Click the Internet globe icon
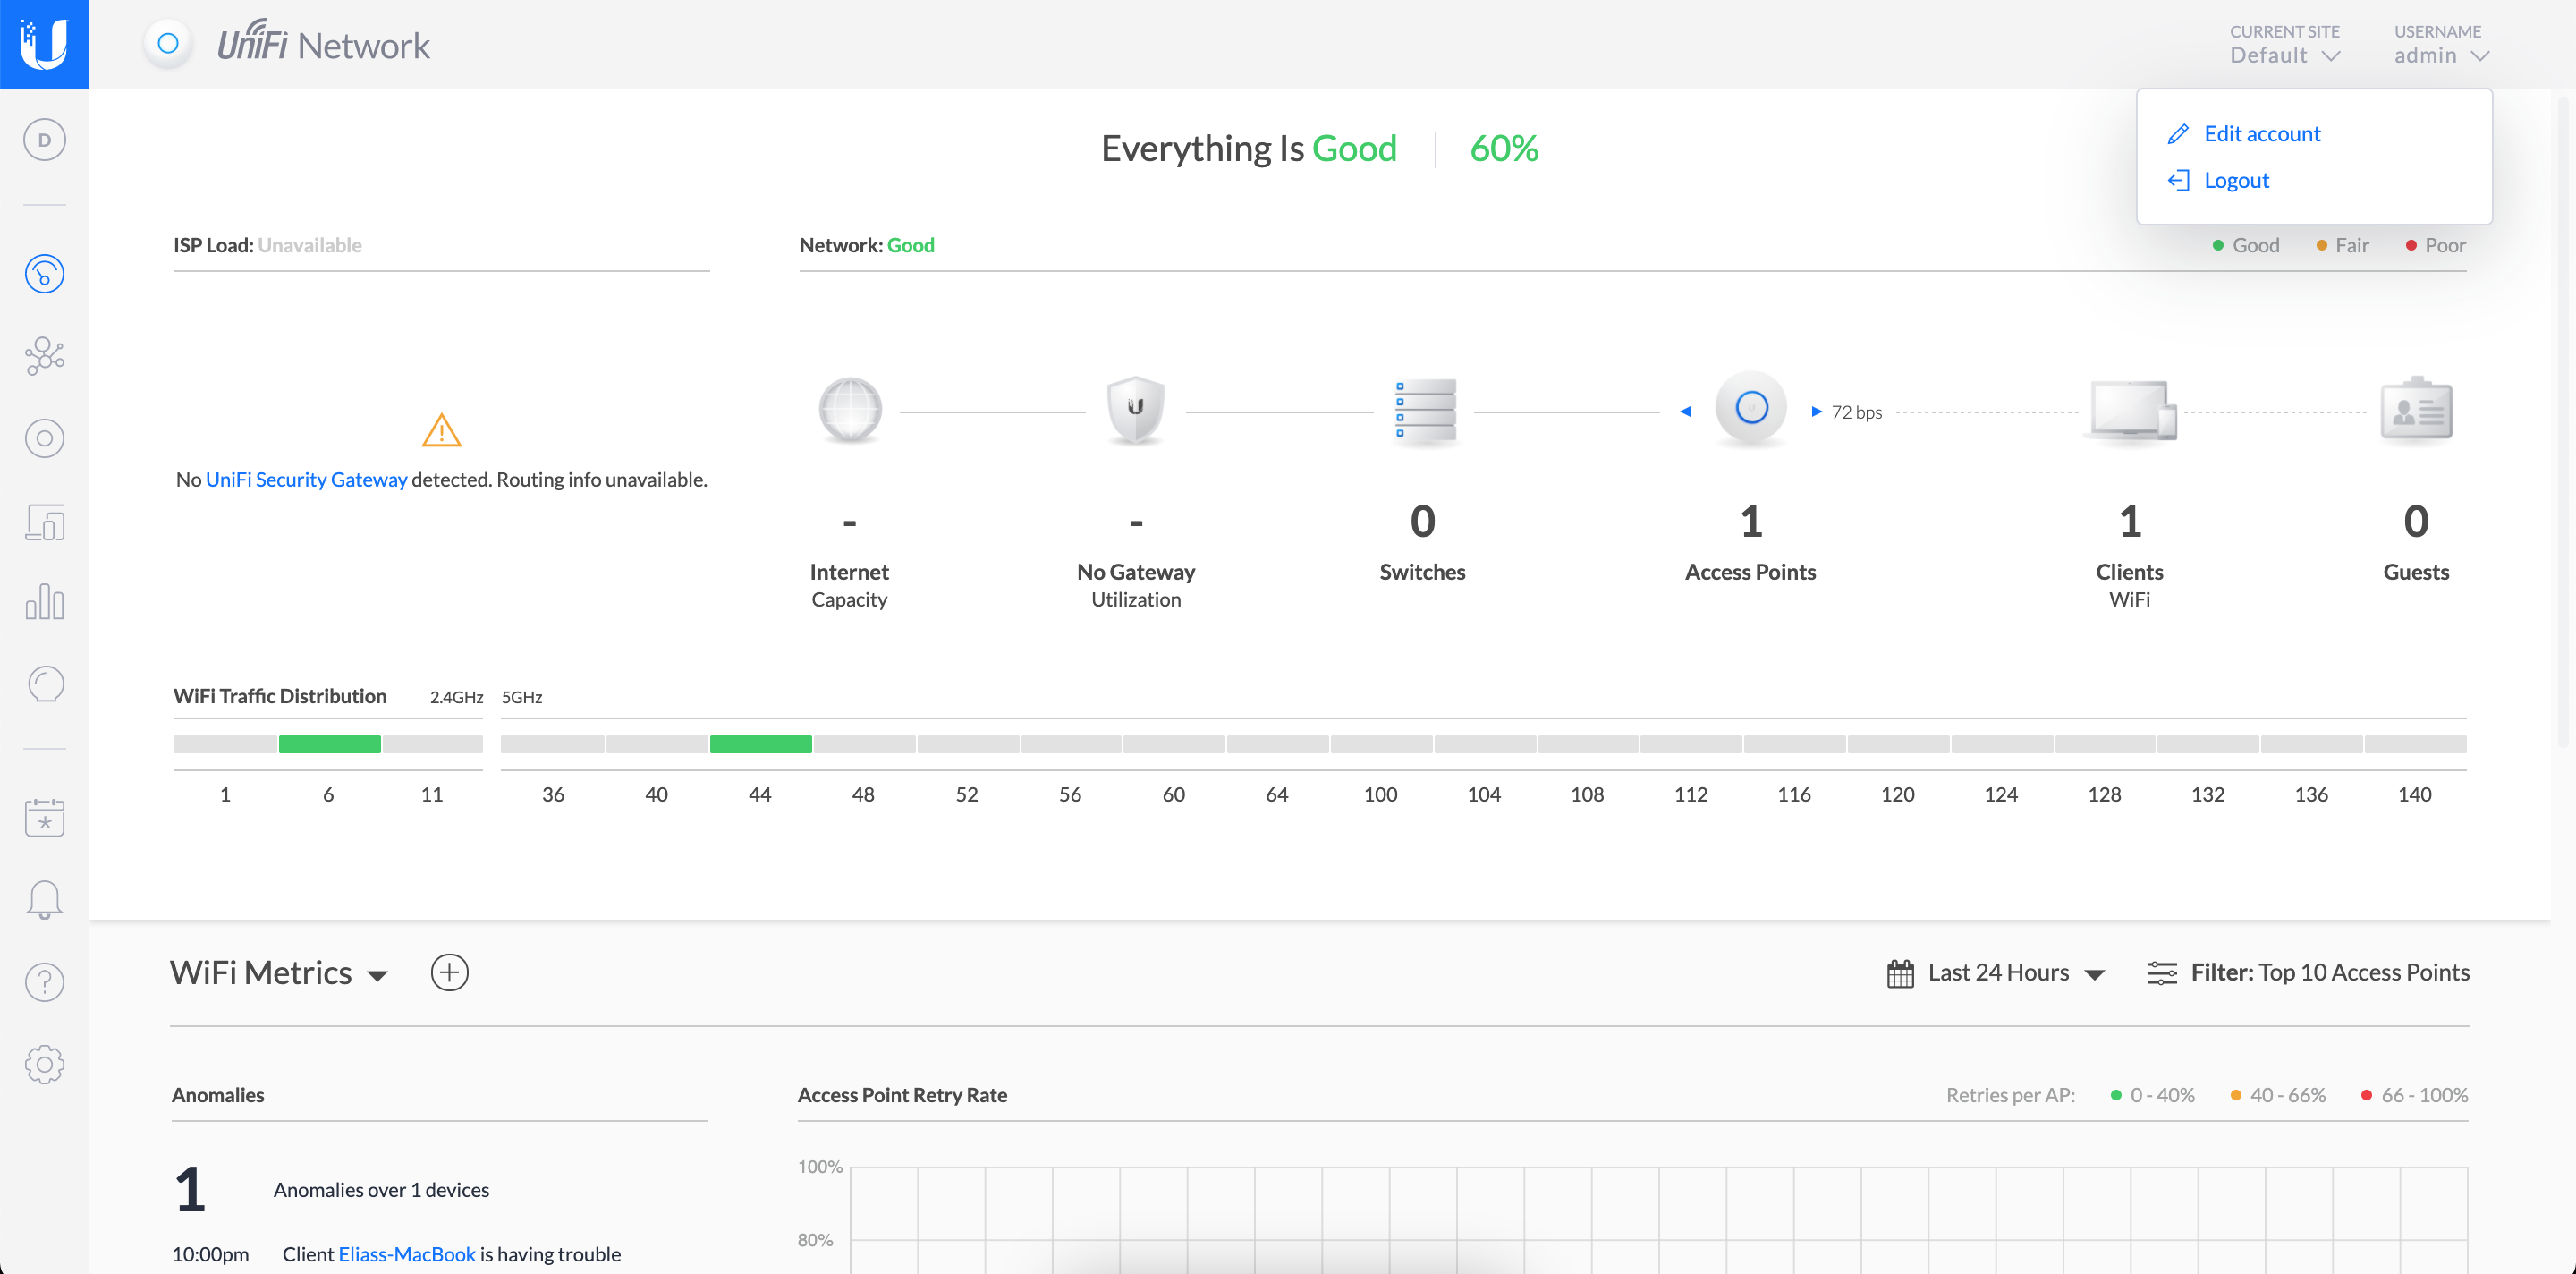The height and width of the screenshot is (1274, 2576). [850, 410]
